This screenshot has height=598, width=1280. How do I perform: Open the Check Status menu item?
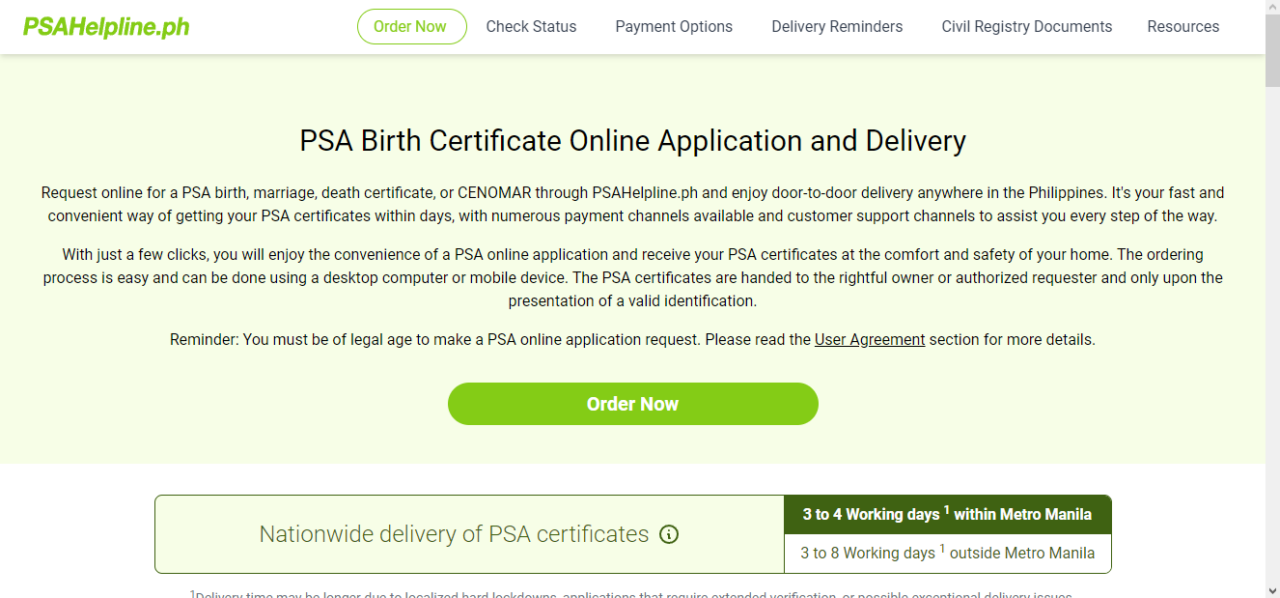coord(531,27)
